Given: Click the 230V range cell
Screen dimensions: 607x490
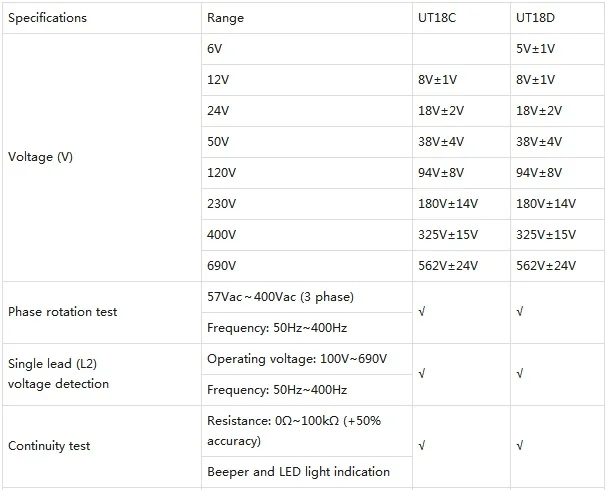Looking at the screenshot, I should 221,204.
